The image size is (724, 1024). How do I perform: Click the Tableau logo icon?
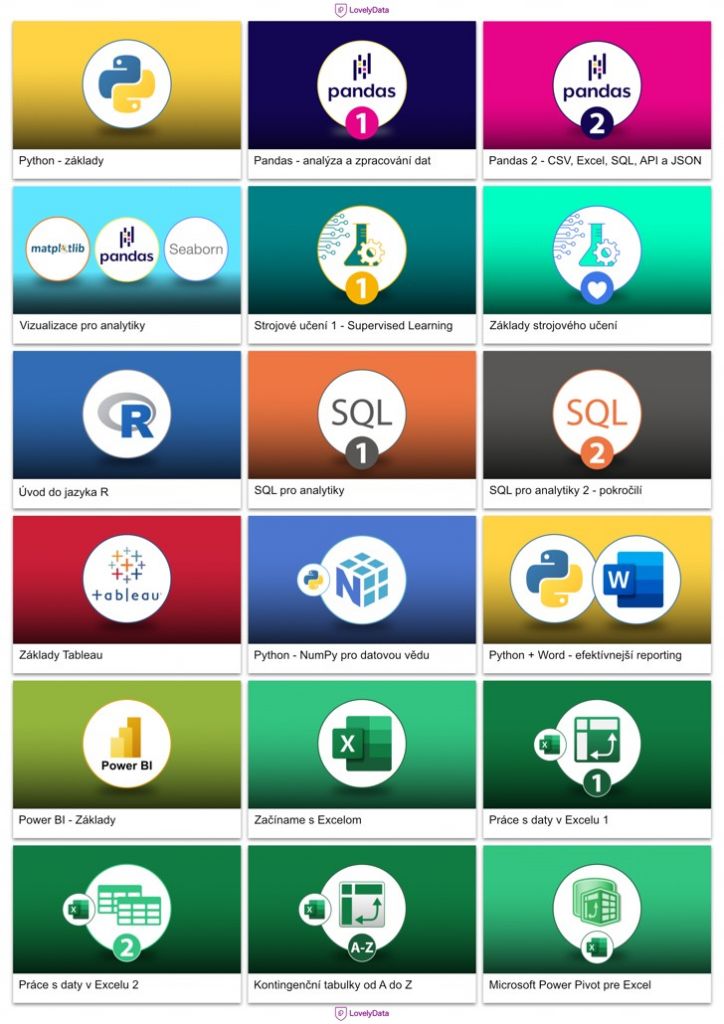(x=126, y=578)
